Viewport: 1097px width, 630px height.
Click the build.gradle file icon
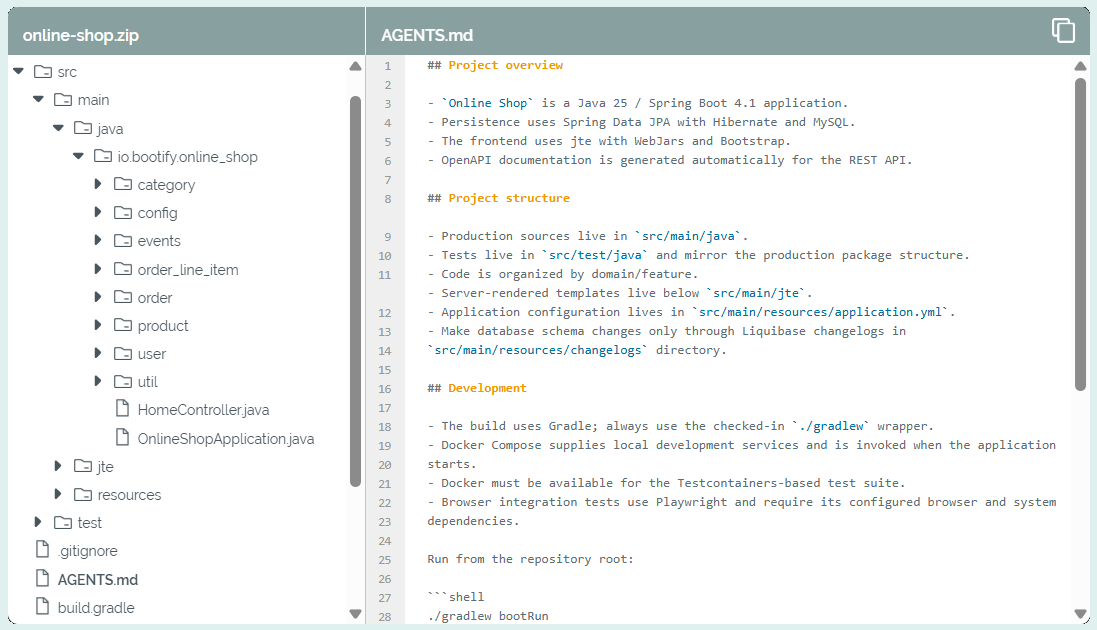(x=43, y=606)
